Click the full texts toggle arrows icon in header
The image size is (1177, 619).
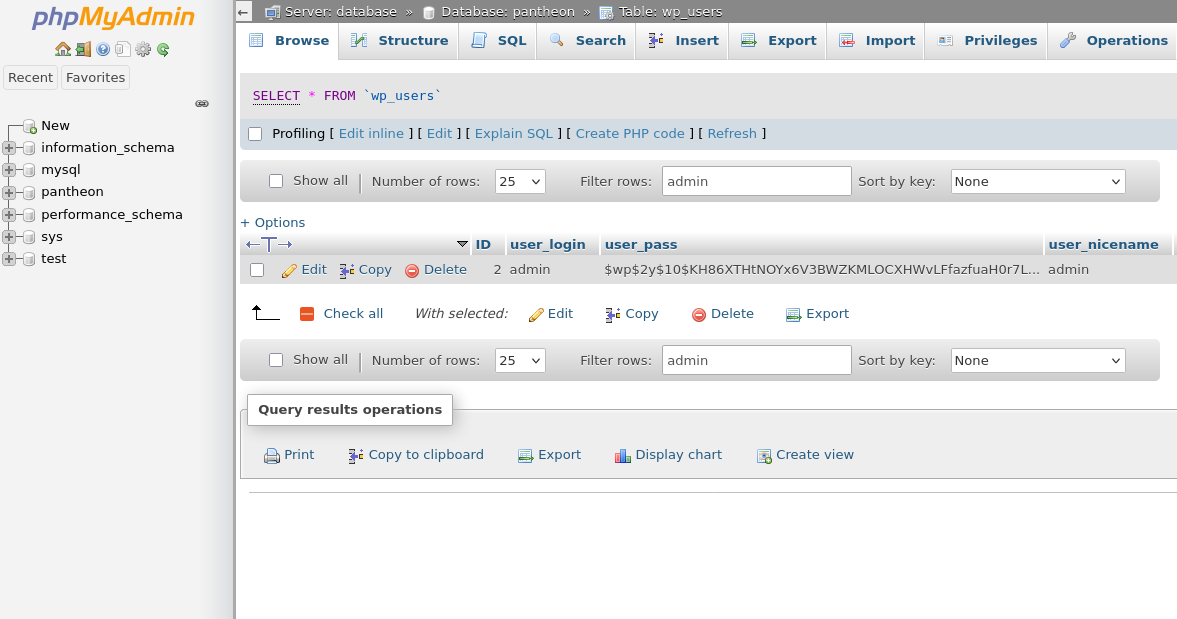tap(269, 245)
